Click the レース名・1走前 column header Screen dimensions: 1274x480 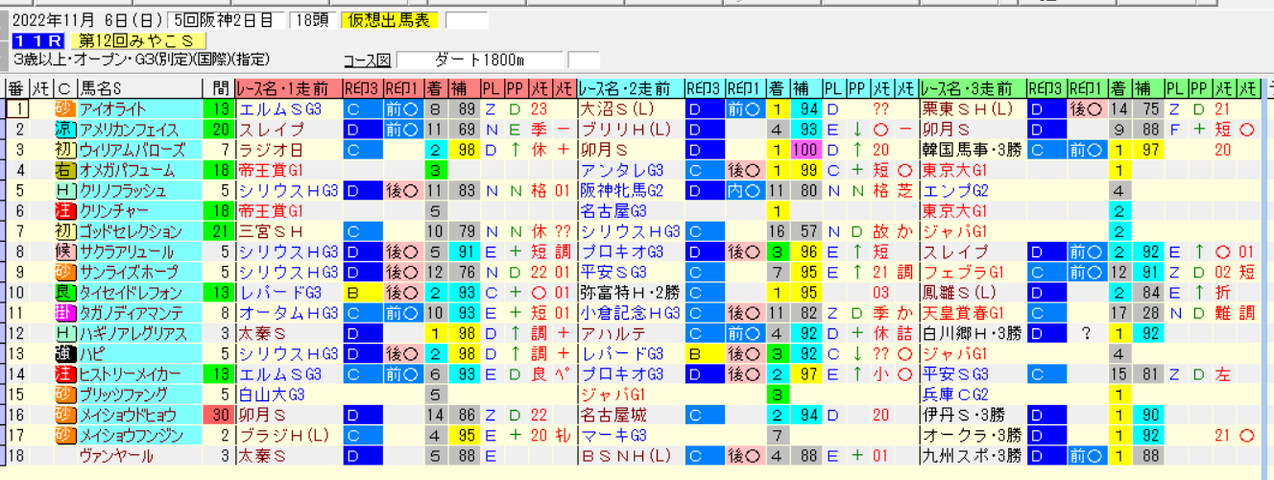[287, 88]
